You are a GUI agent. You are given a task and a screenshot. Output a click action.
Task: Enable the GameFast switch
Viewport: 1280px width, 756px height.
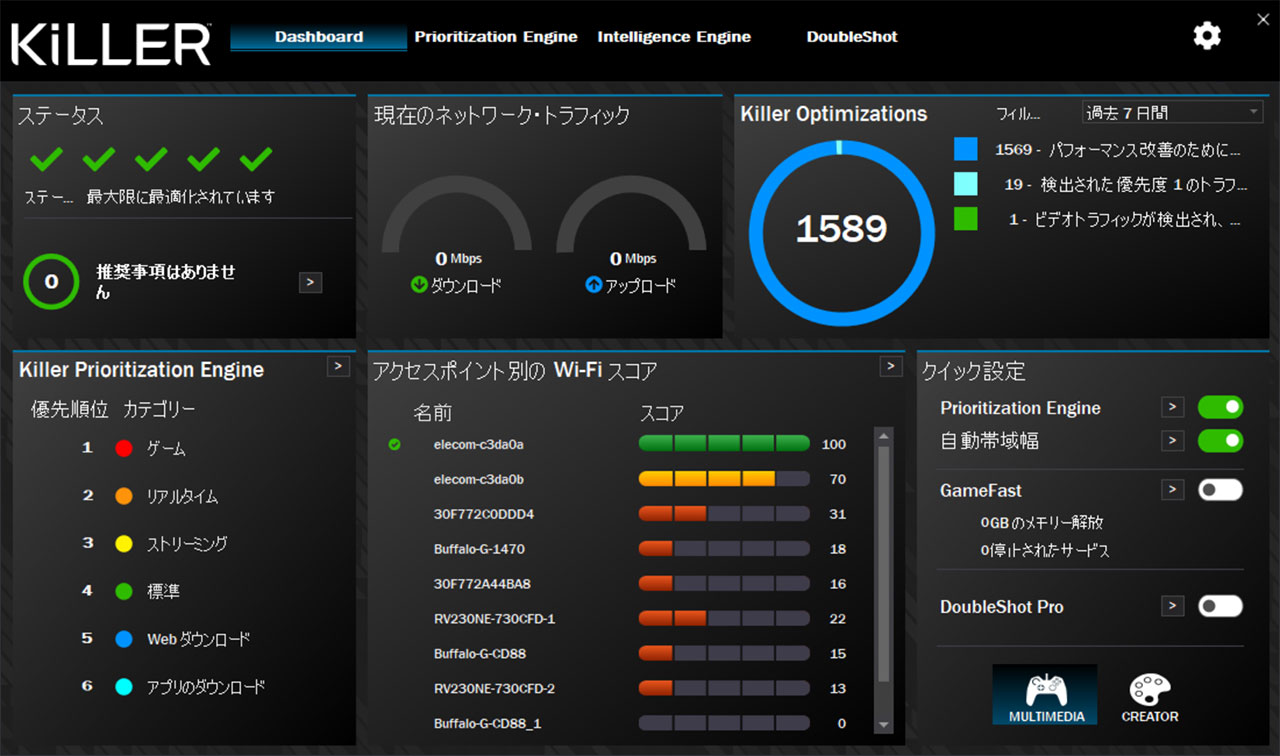1220,490
